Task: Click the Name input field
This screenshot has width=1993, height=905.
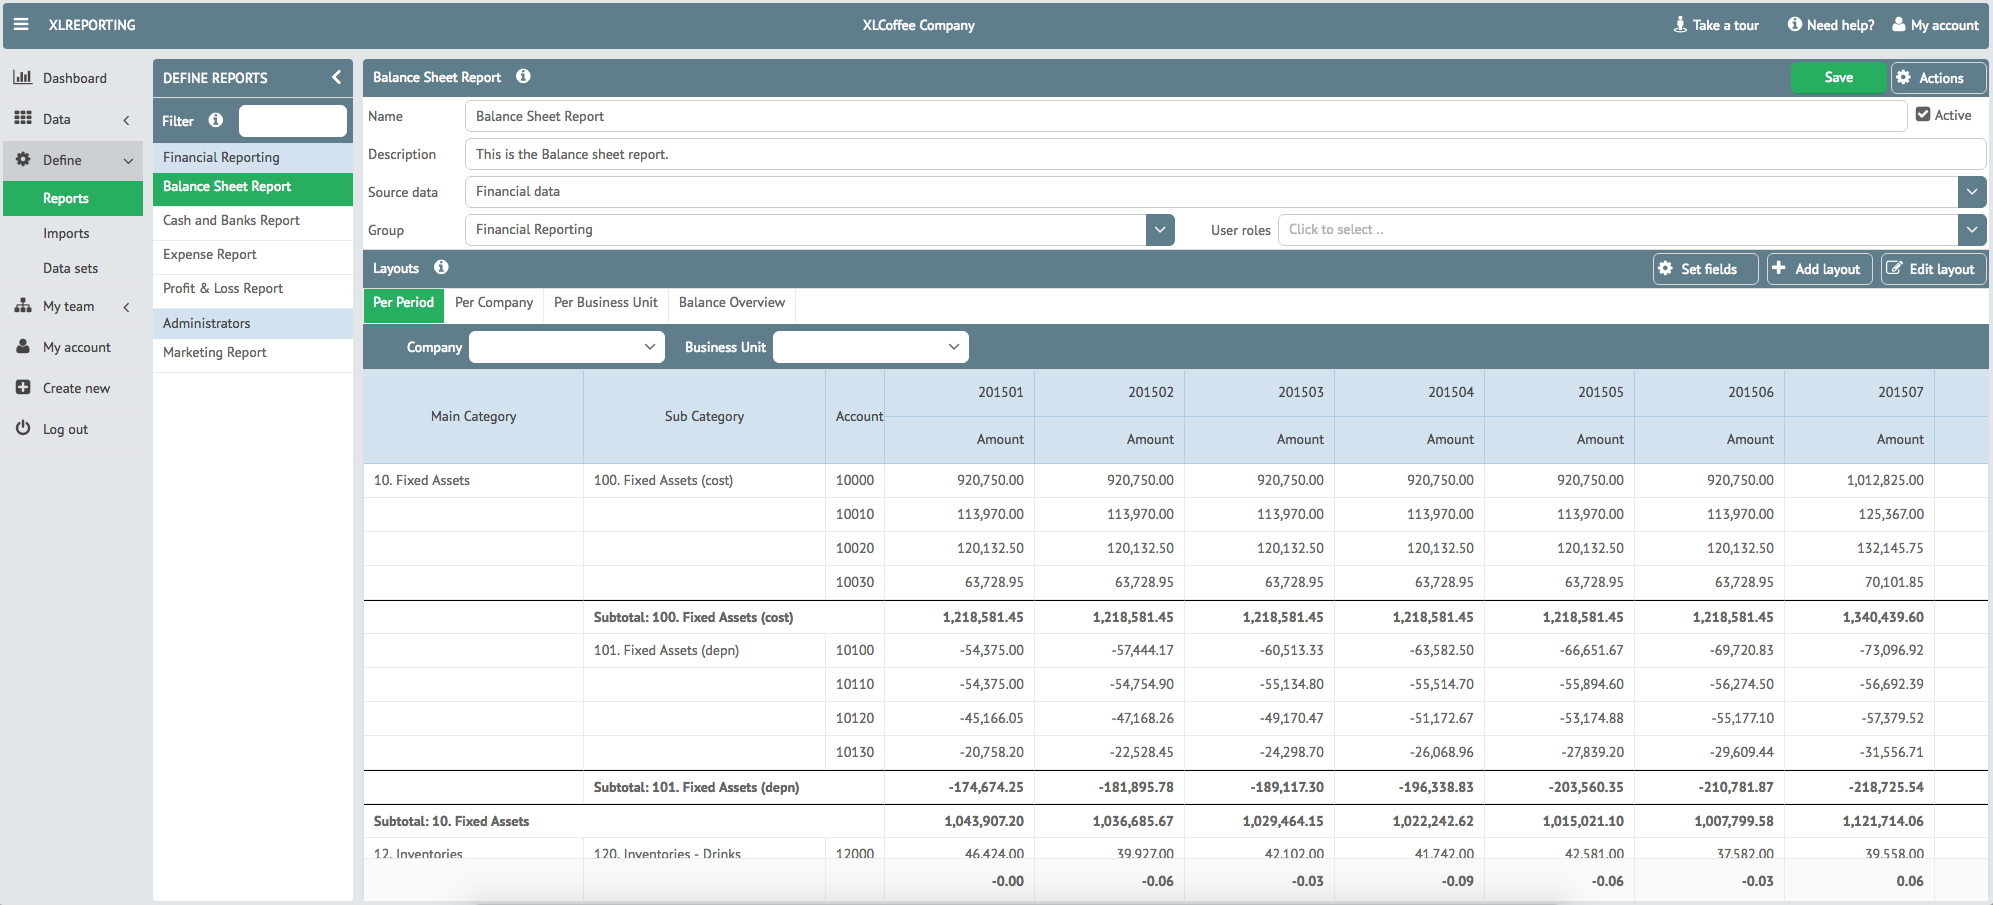Action: (1185, 116)
